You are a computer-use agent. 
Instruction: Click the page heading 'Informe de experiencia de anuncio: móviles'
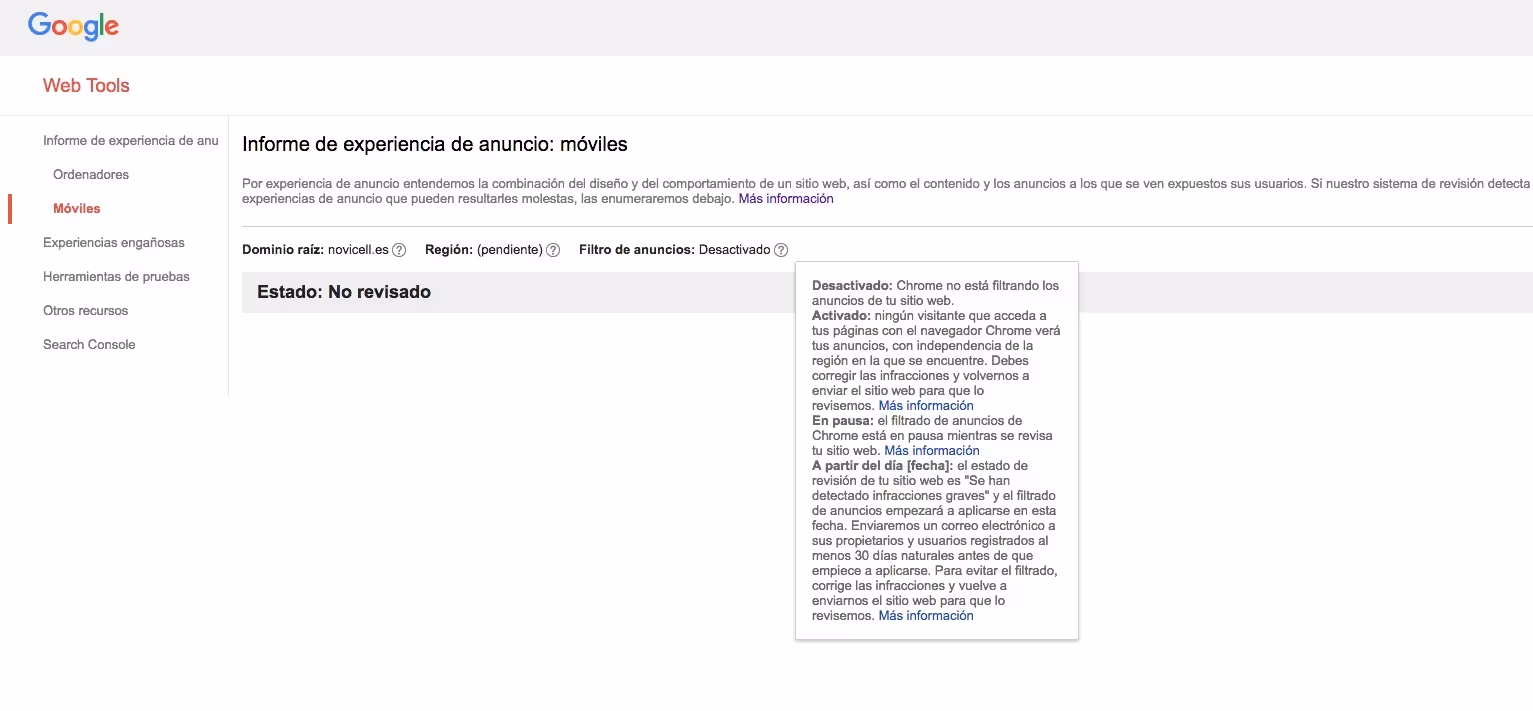(x=435, y=145)
